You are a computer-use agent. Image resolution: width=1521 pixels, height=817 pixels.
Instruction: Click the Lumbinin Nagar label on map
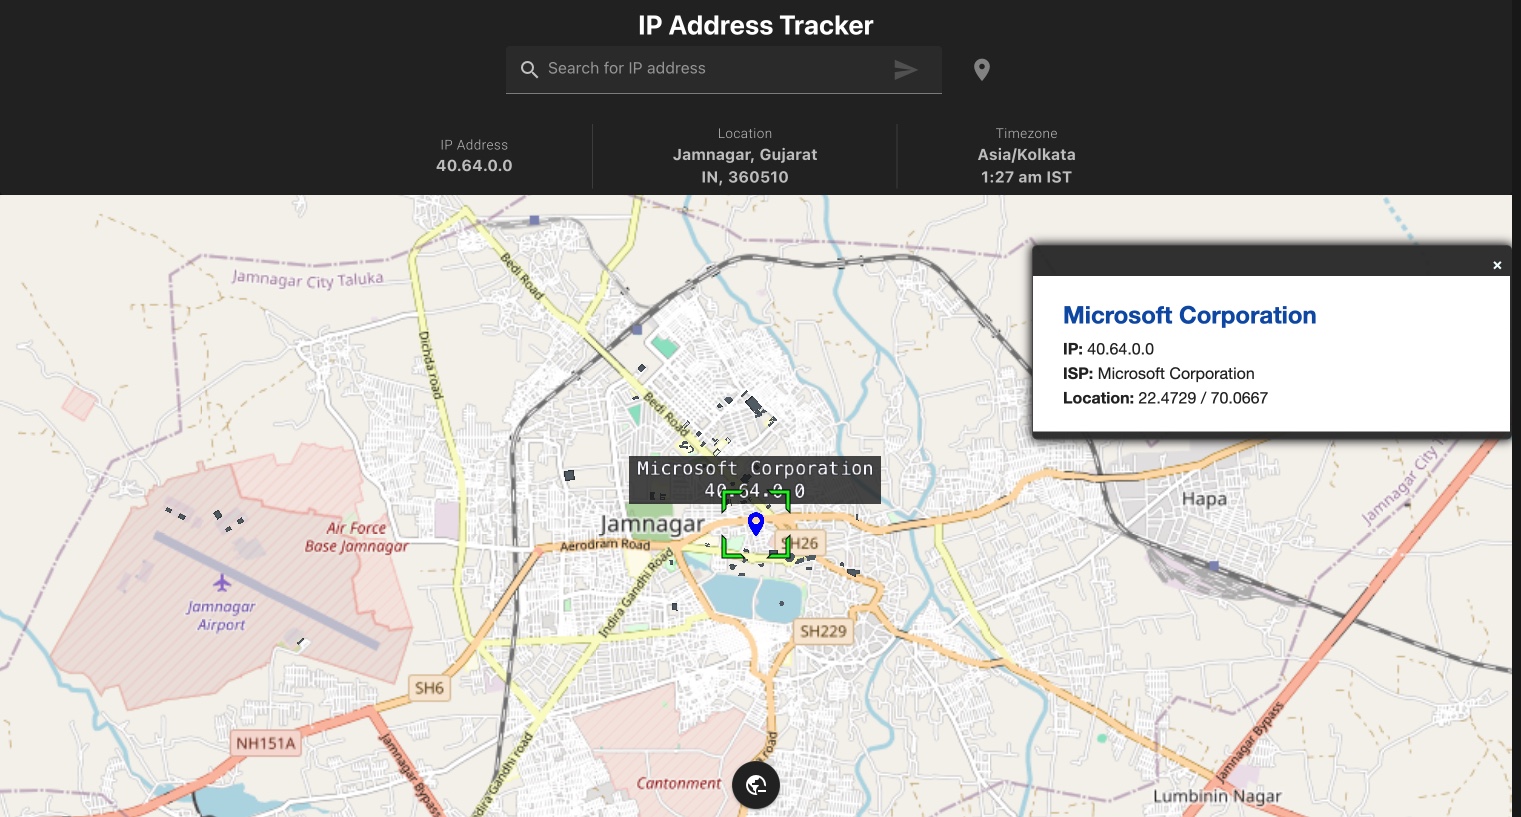coord(1217,796)
